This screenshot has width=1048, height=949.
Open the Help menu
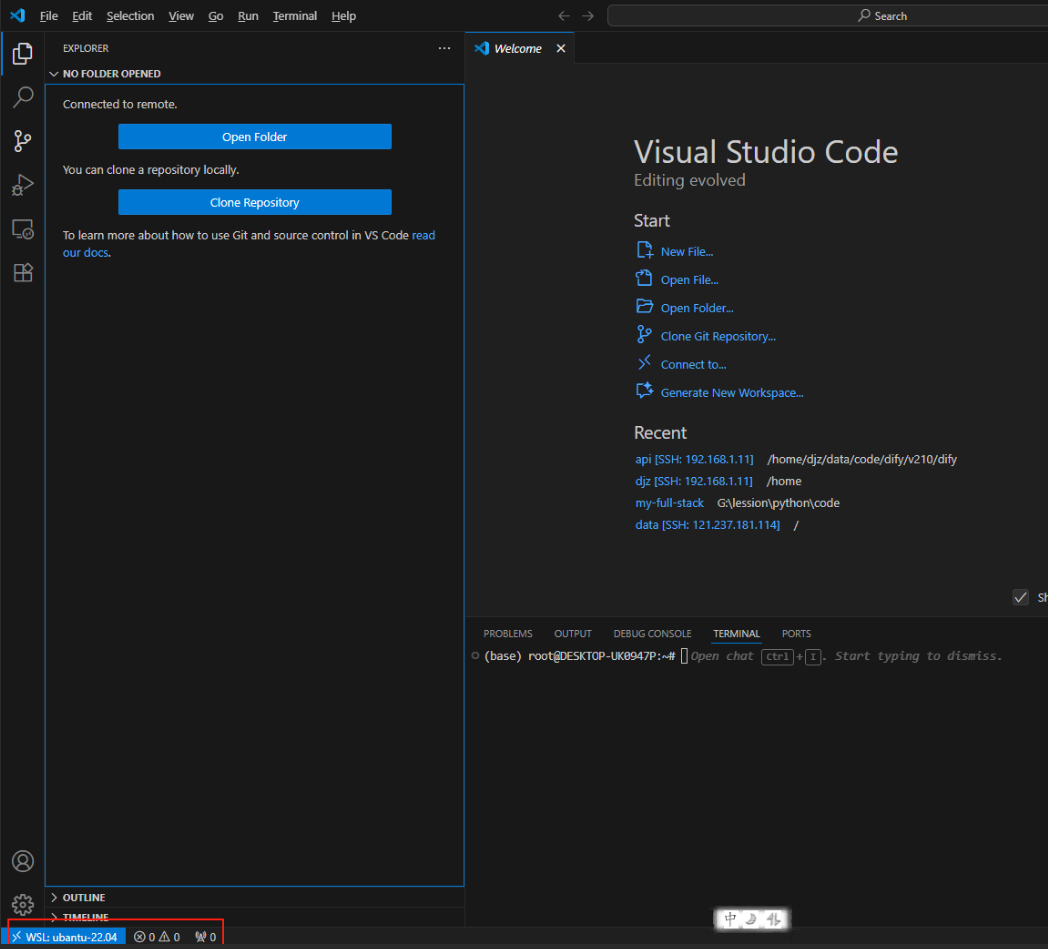pyautogui.click(x=344, y=15)
